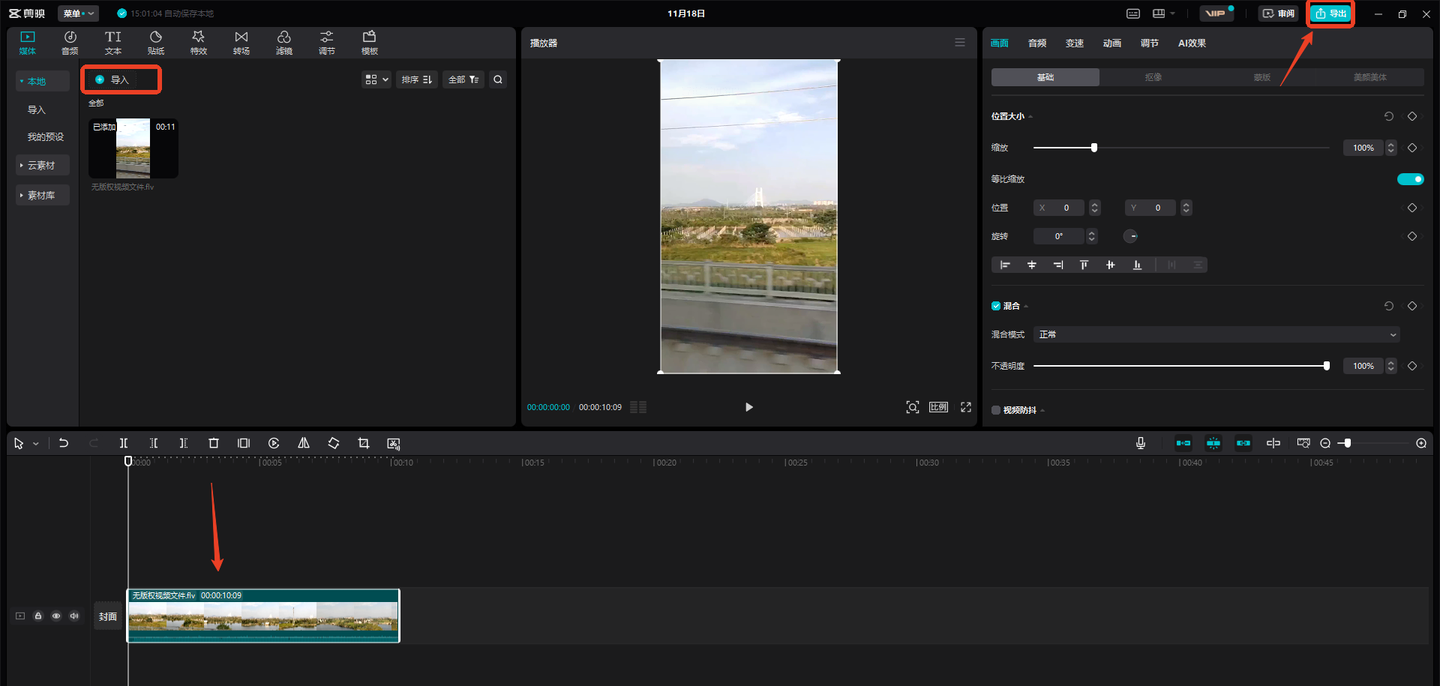Click the split clip tool in timeline toolbar
This screenshot has height=686, width=1440.
pos(124,443)
